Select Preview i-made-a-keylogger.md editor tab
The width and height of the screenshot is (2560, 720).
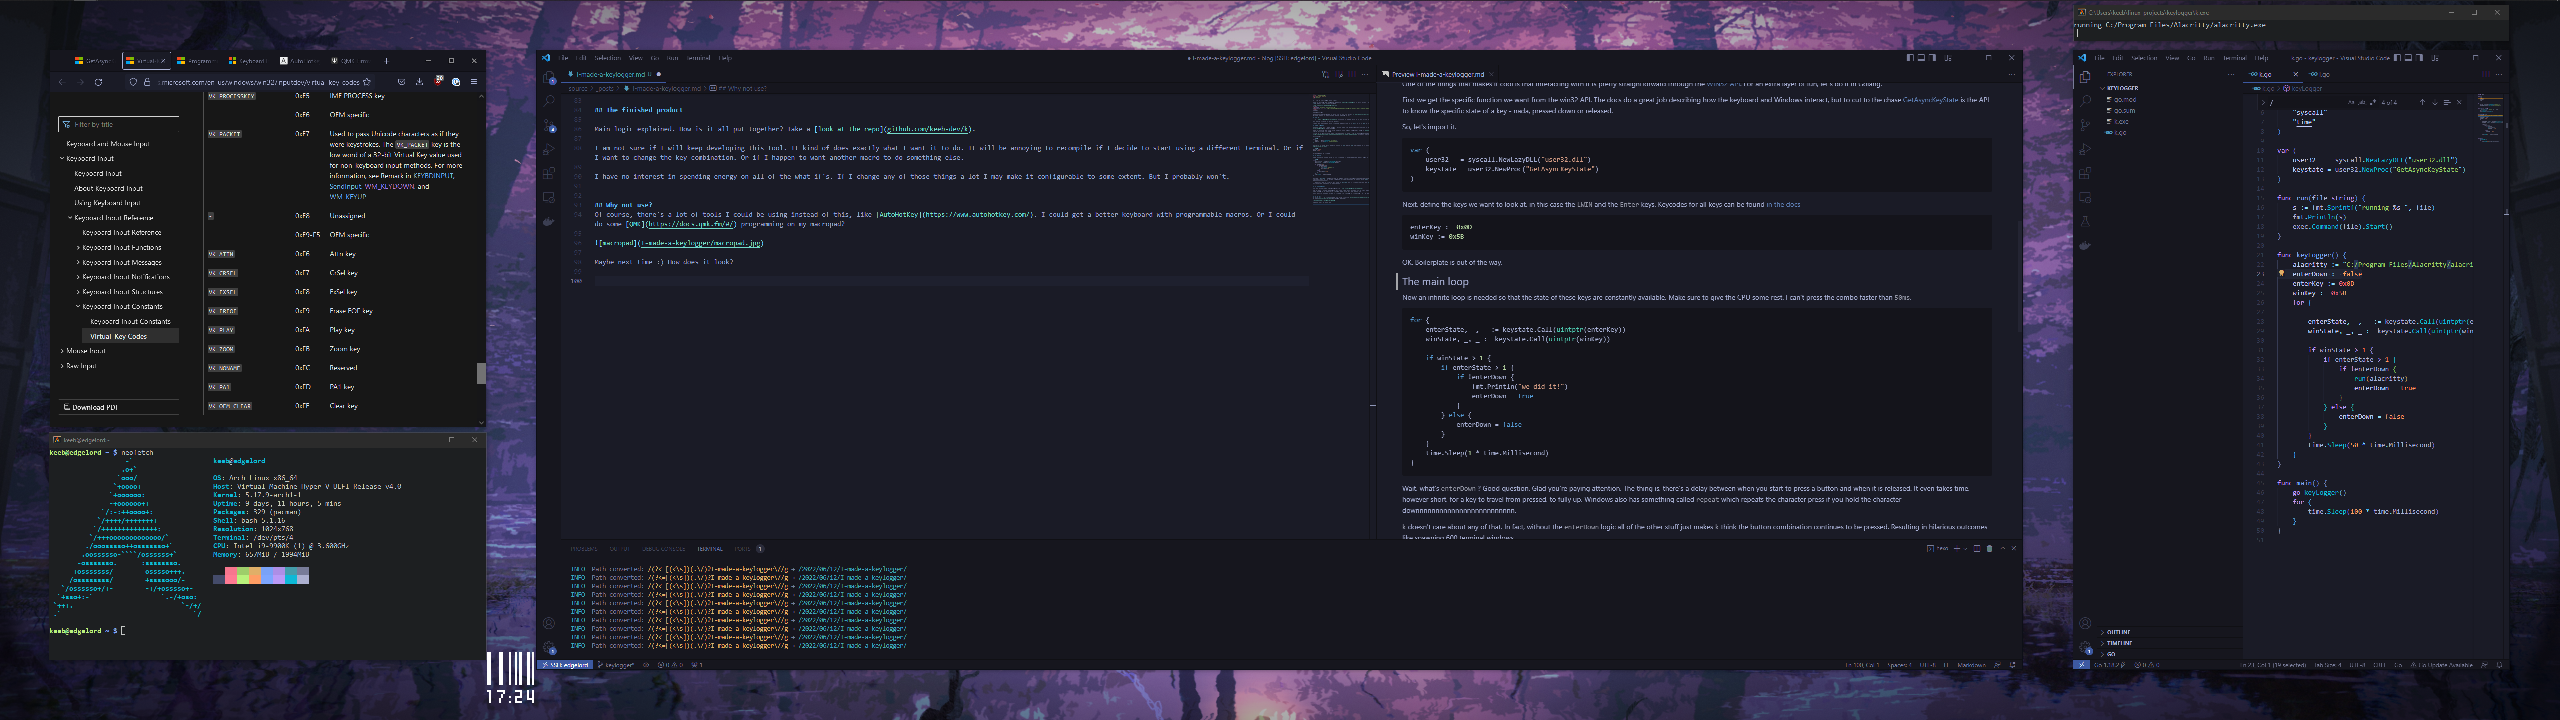[x=1437, y=74]
